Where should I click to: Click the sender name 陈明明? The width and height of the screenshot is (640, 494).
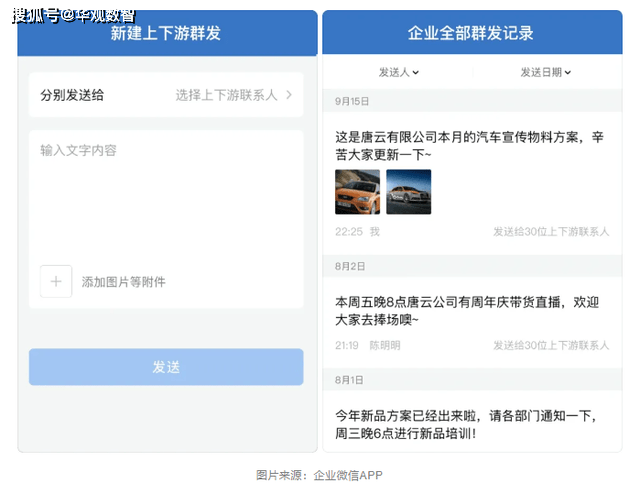[x=385, y=345]
